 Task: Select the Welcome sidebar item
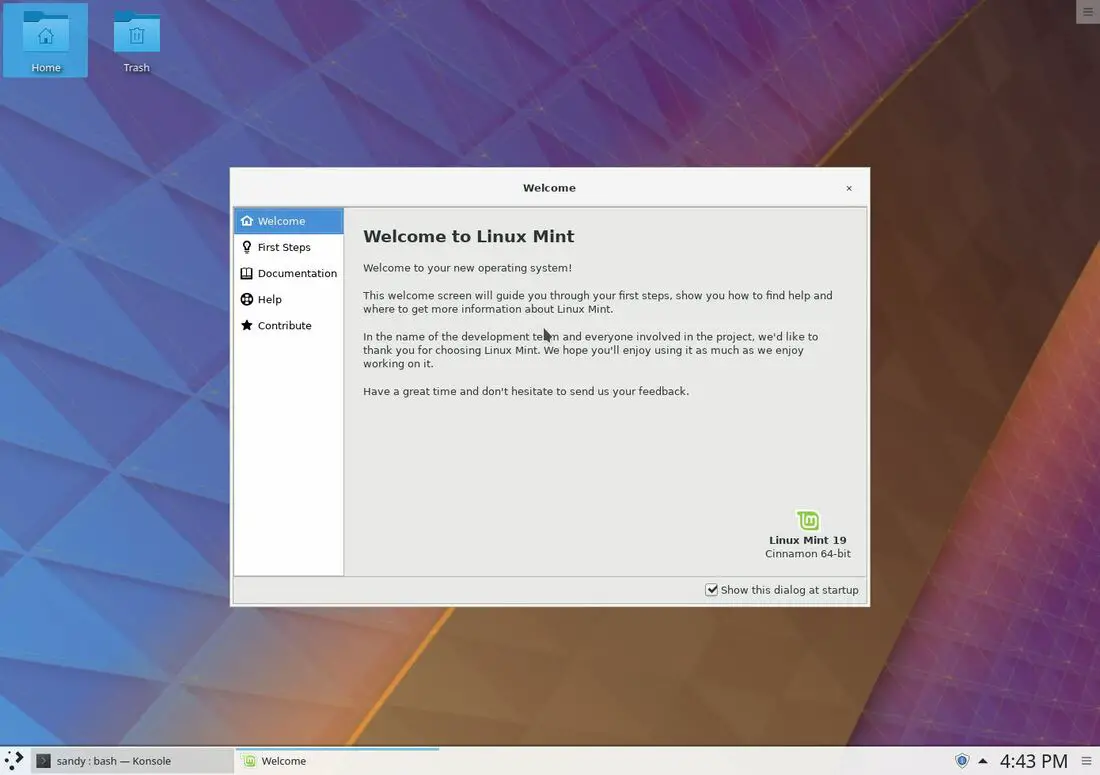(288, 221)
